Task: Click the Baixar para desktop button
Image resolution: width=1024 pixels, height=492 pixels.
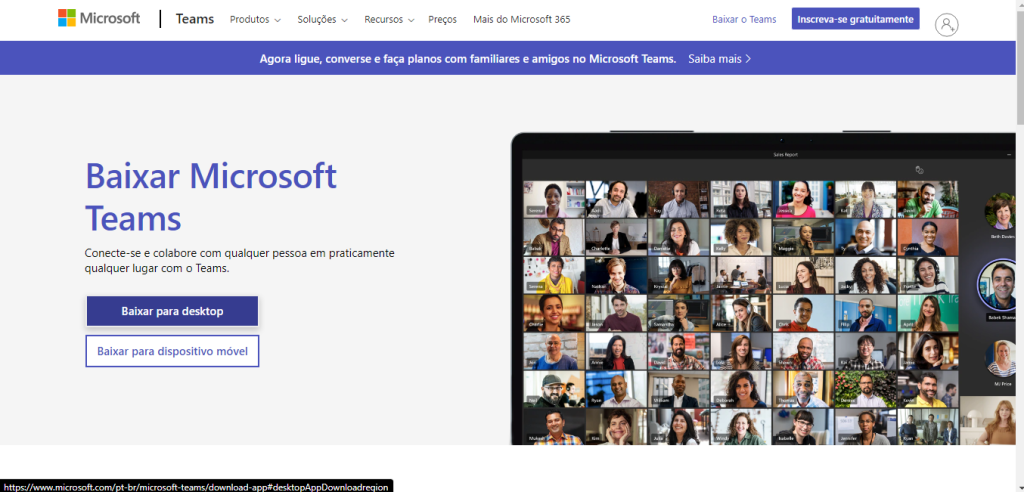Action: click(172, 311)
